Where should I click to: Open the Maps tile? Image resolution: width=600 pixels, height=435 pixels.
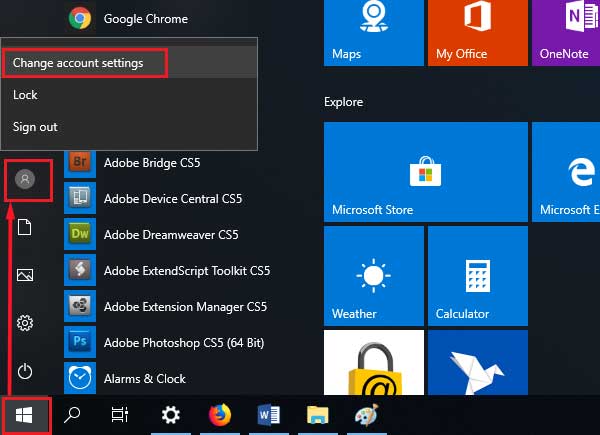coord(374,33)
